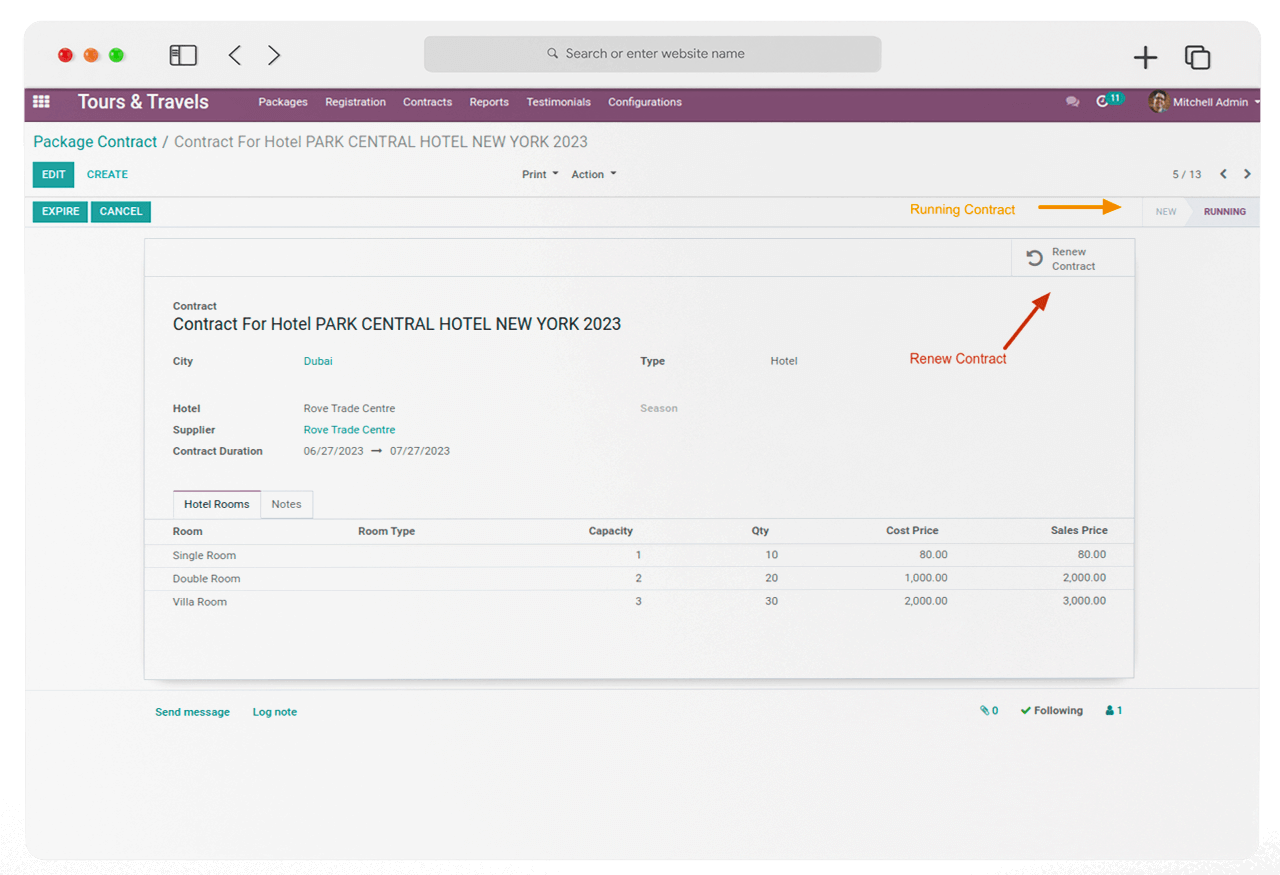Viewport: 1280px width, 875px height.
Task: Click the 3,000.00 sales price cell
Action: point(1084,601)
